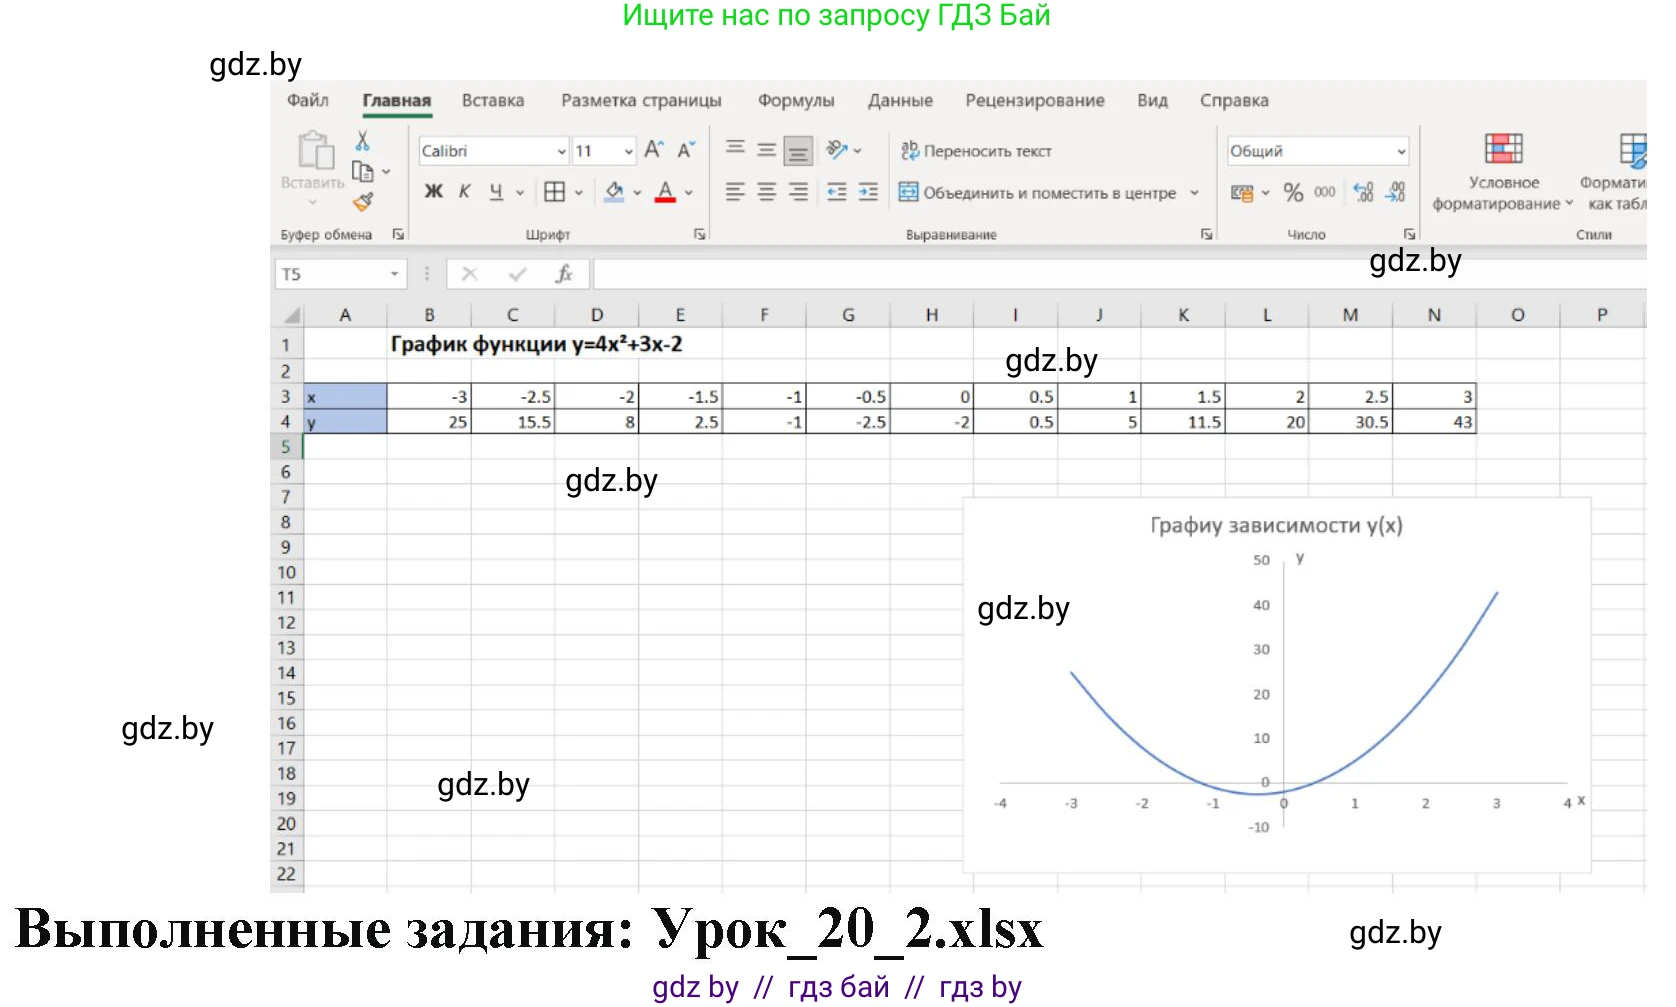Screen dimensions: 1676x1007
Task: Open the гдз бай link
Action: (x=838, y=987)
